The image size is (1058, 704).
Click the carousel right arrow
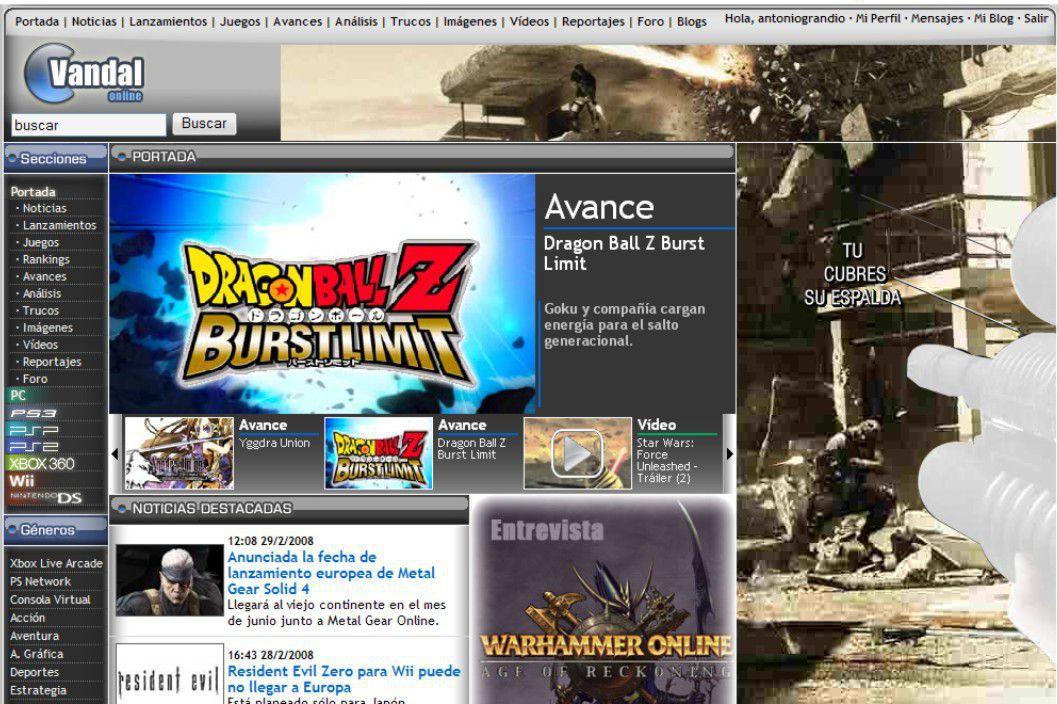(729, 454)
